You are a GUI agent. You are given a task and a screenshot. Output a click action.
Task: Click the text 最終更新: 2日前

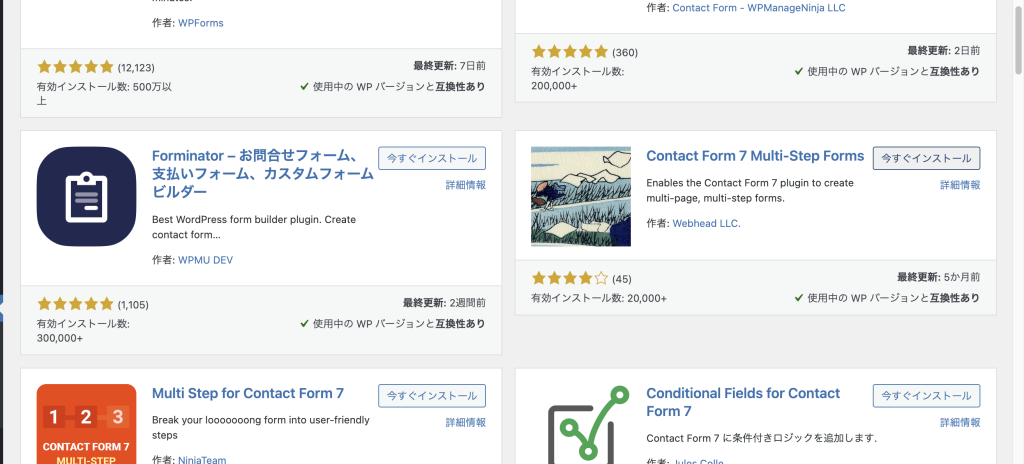coord(944,51)
